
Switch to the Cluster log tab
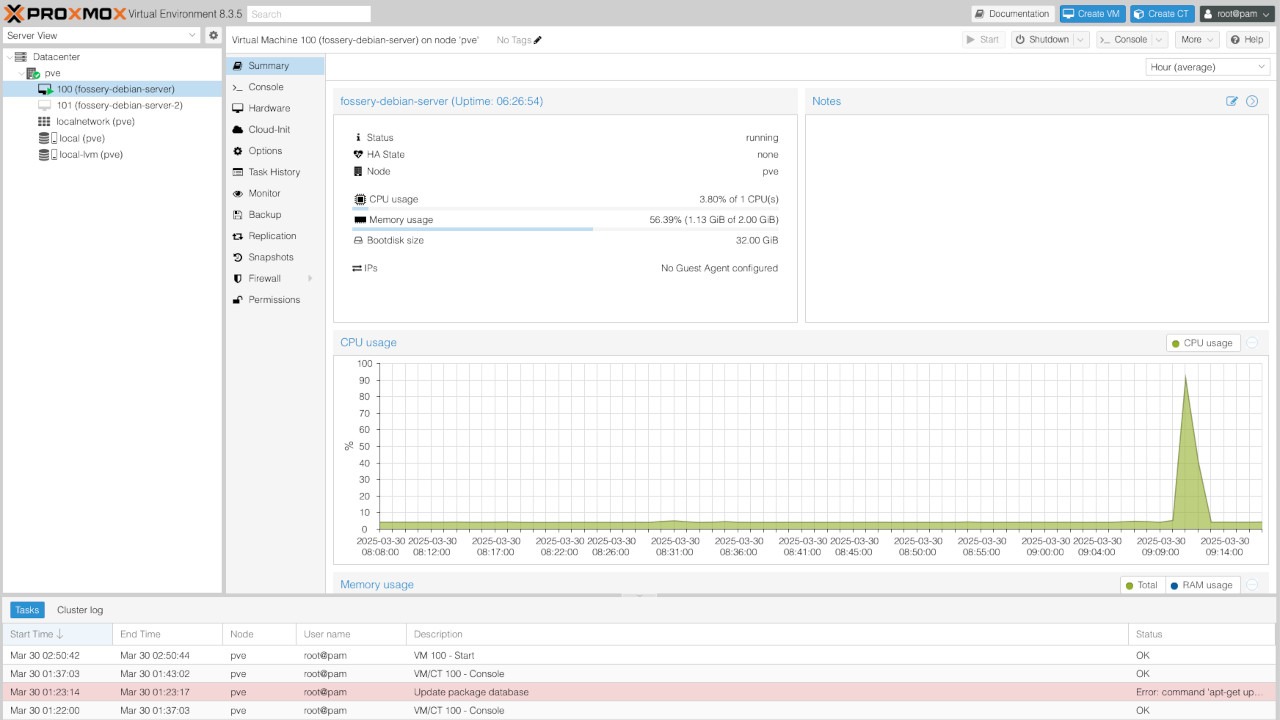pyautogui.click(x=80, y=610)
